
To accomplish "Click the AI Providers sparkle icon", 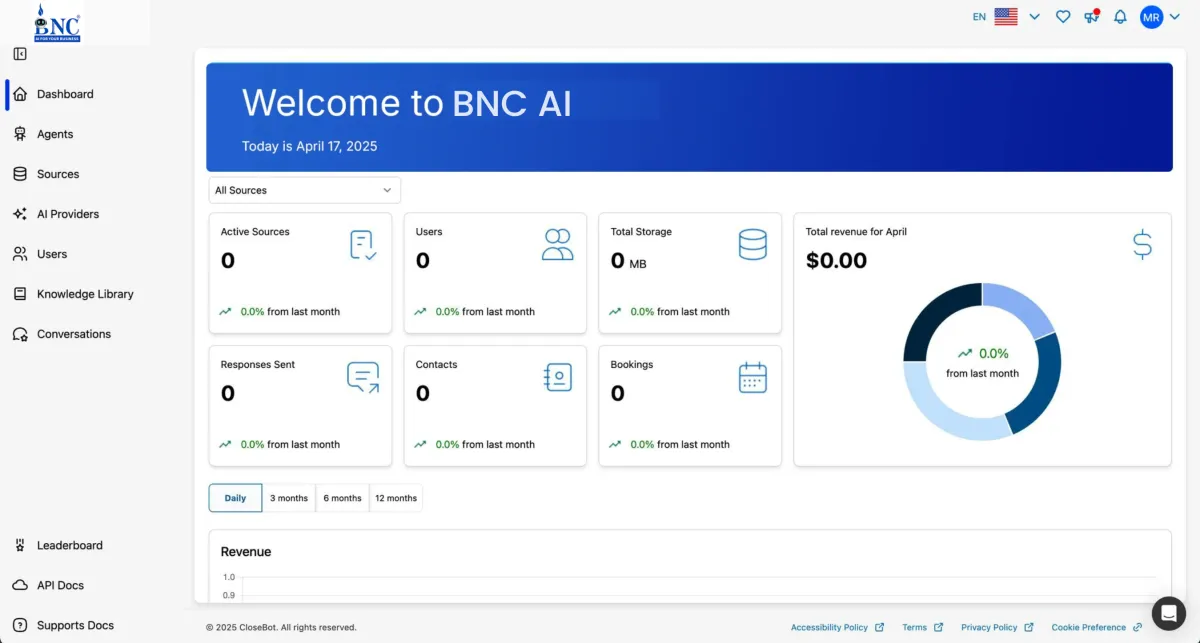I will pyautogui.click(x=20, y=214).
